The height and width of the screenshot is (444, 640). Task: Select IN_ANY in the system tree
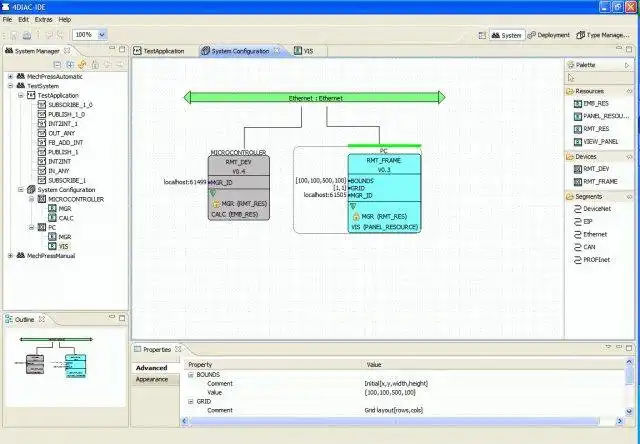(59, 171)
